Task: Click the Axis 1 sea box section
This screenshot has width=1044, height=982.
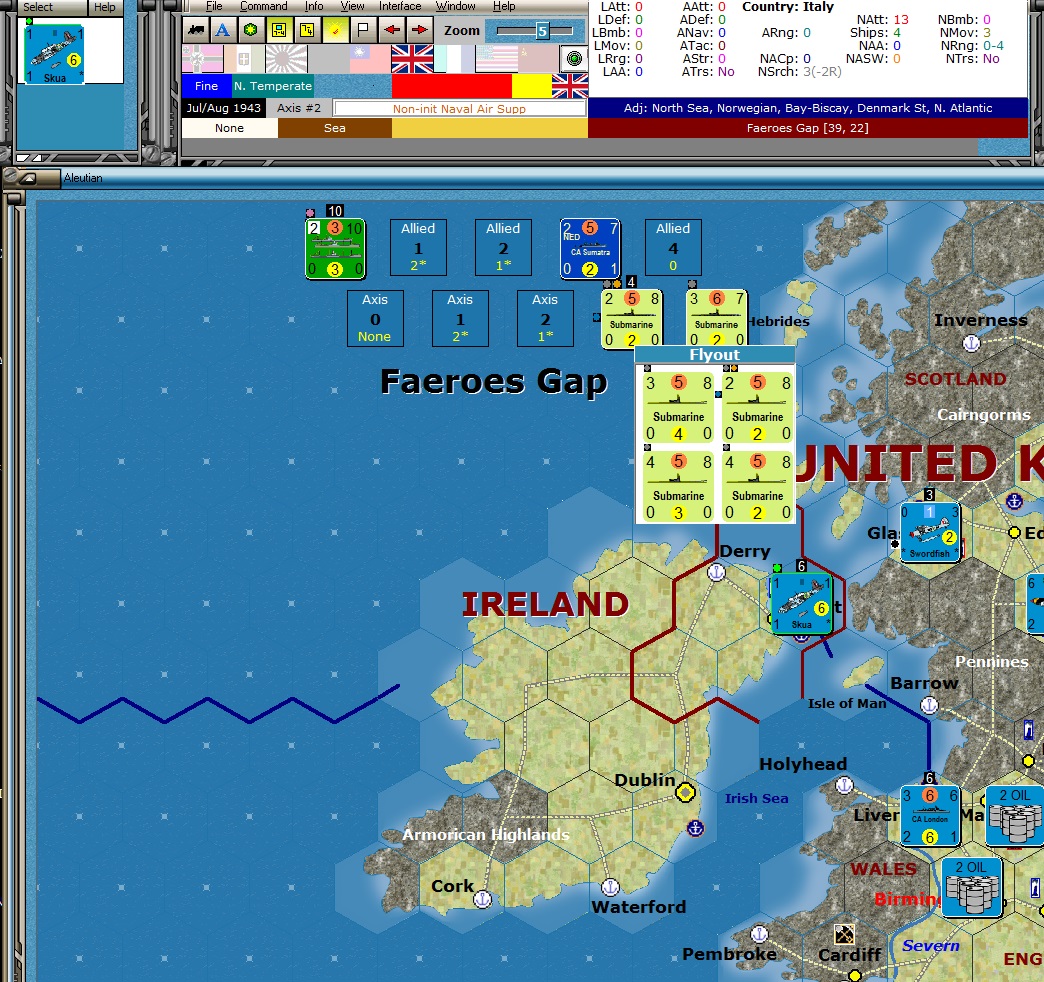Action: click(x=460, y=318)
